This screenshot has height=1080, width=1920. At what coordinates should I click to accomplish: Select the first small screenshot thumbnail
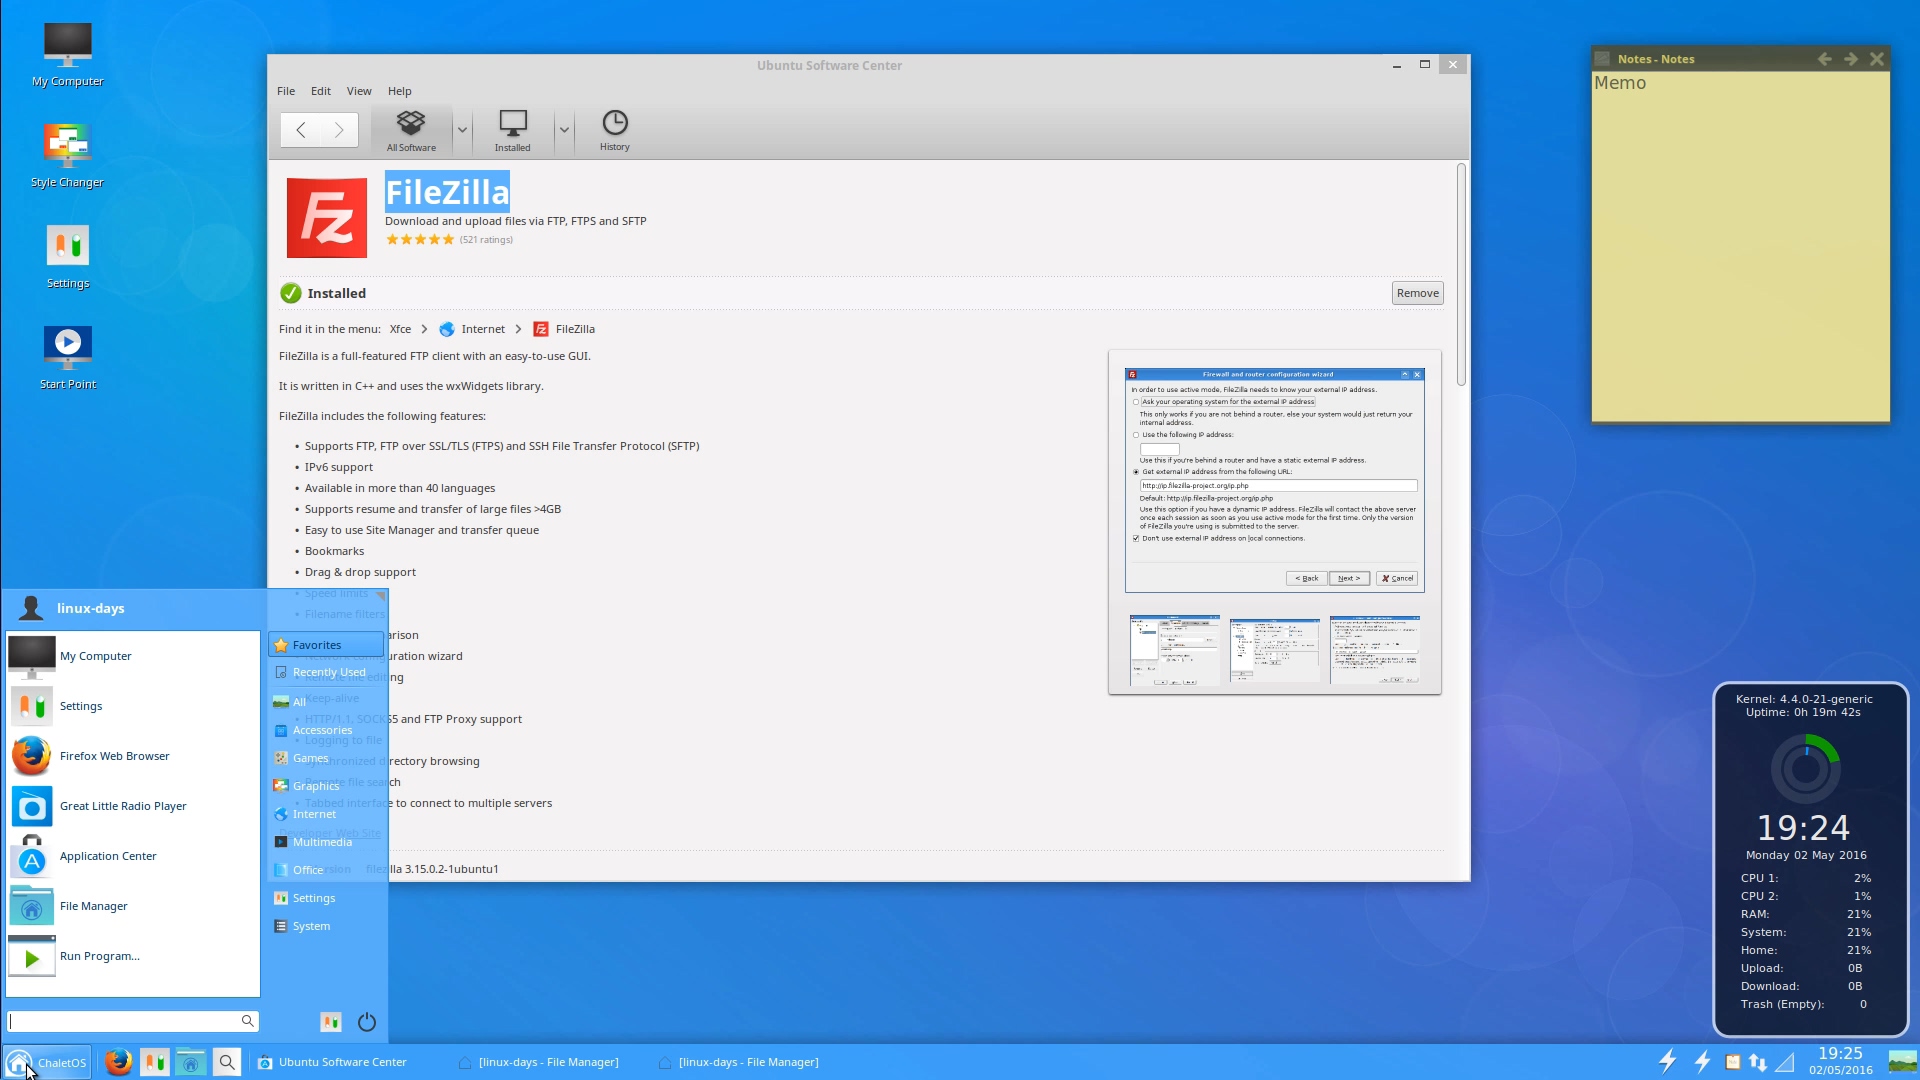point(1174,650)
